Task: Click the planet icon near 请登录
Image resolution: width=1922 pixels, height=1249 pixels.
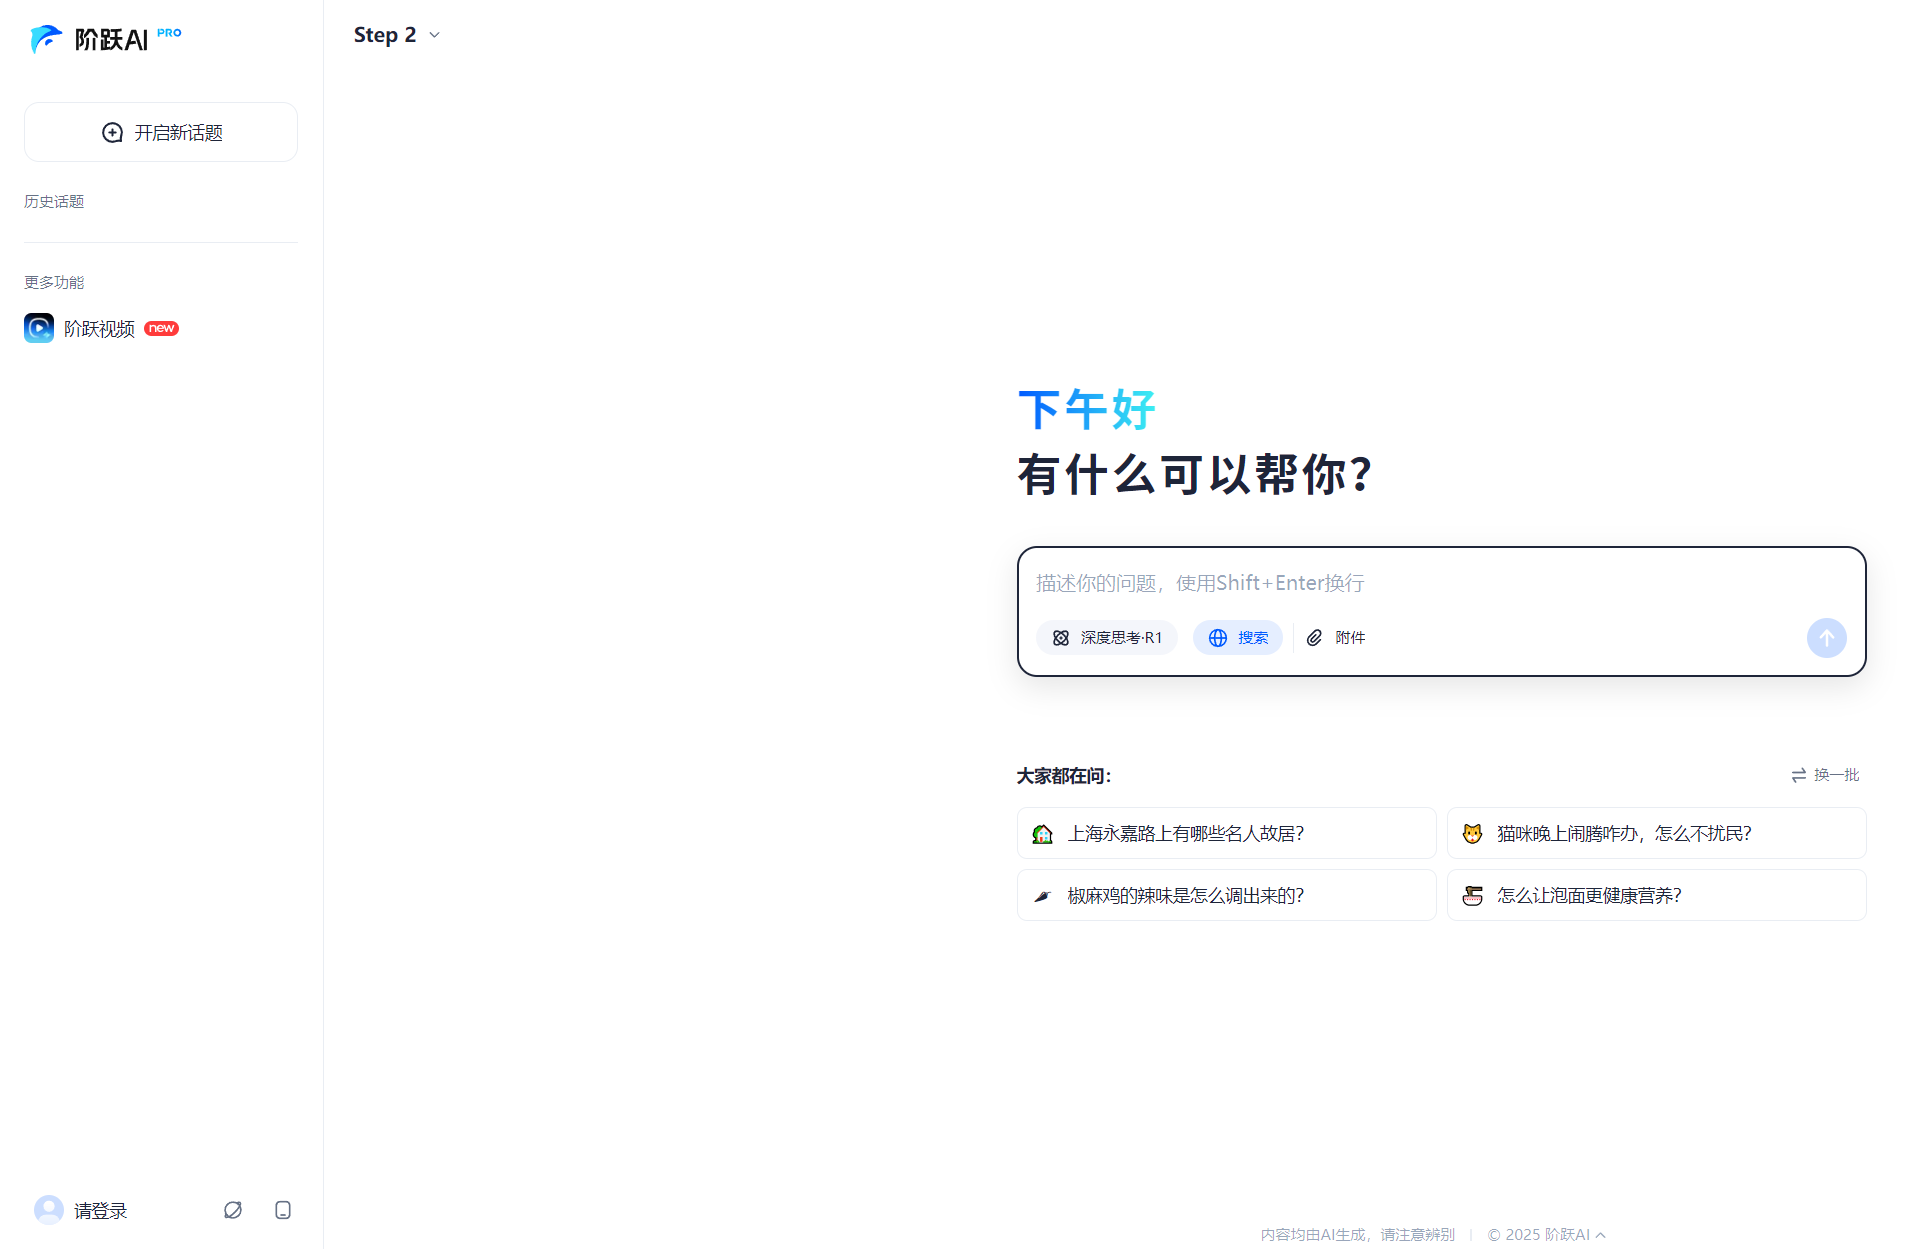Action: click(233, 1210)
